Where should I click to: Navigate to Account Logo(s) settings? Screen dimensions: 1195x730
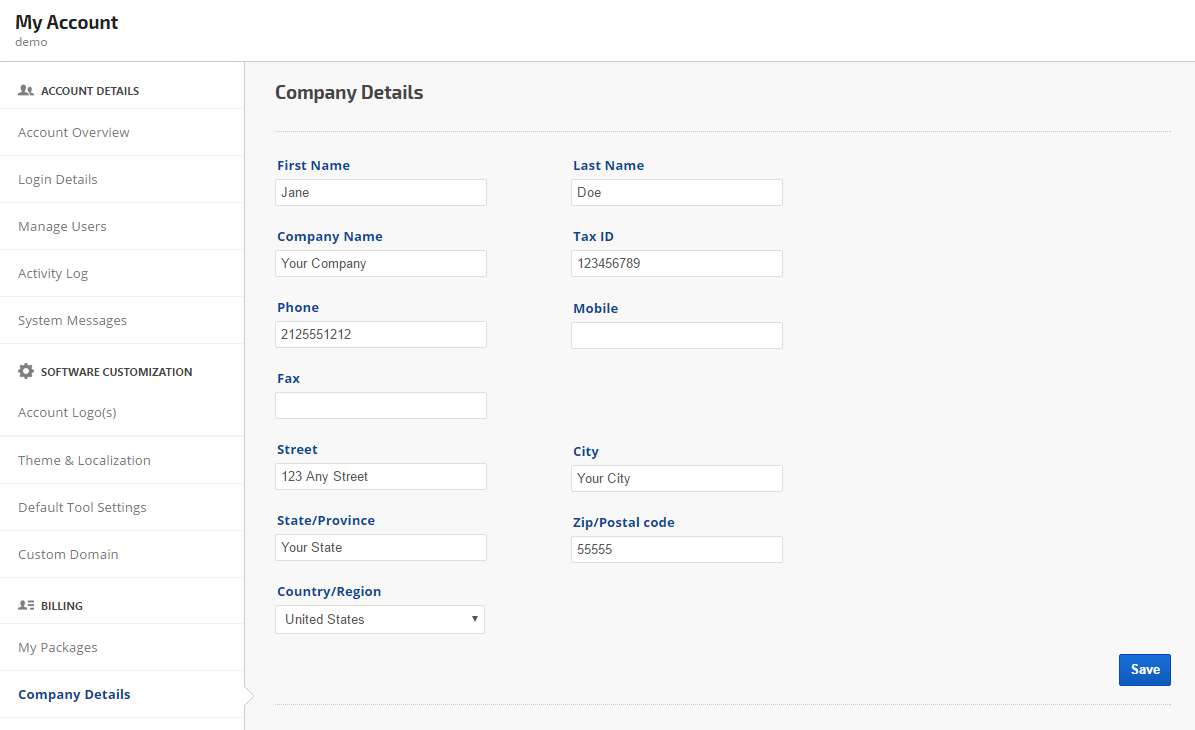[x=67, y=412]
